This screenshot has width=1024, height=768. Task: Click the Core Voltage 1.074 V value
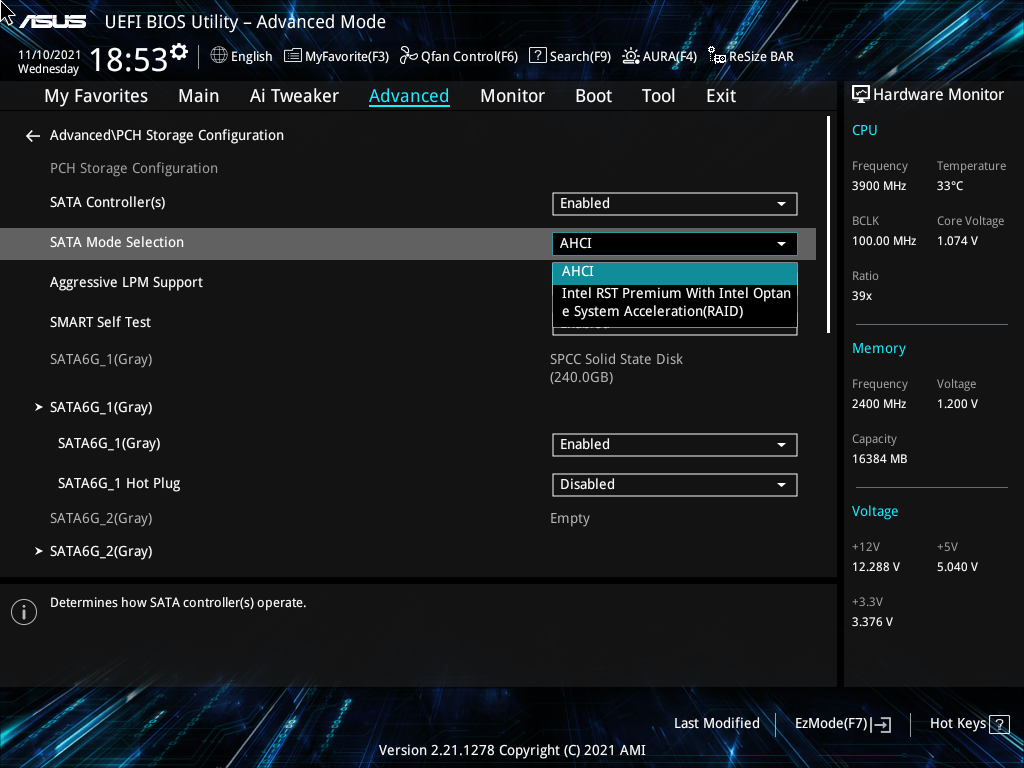[x=957, y=241]
